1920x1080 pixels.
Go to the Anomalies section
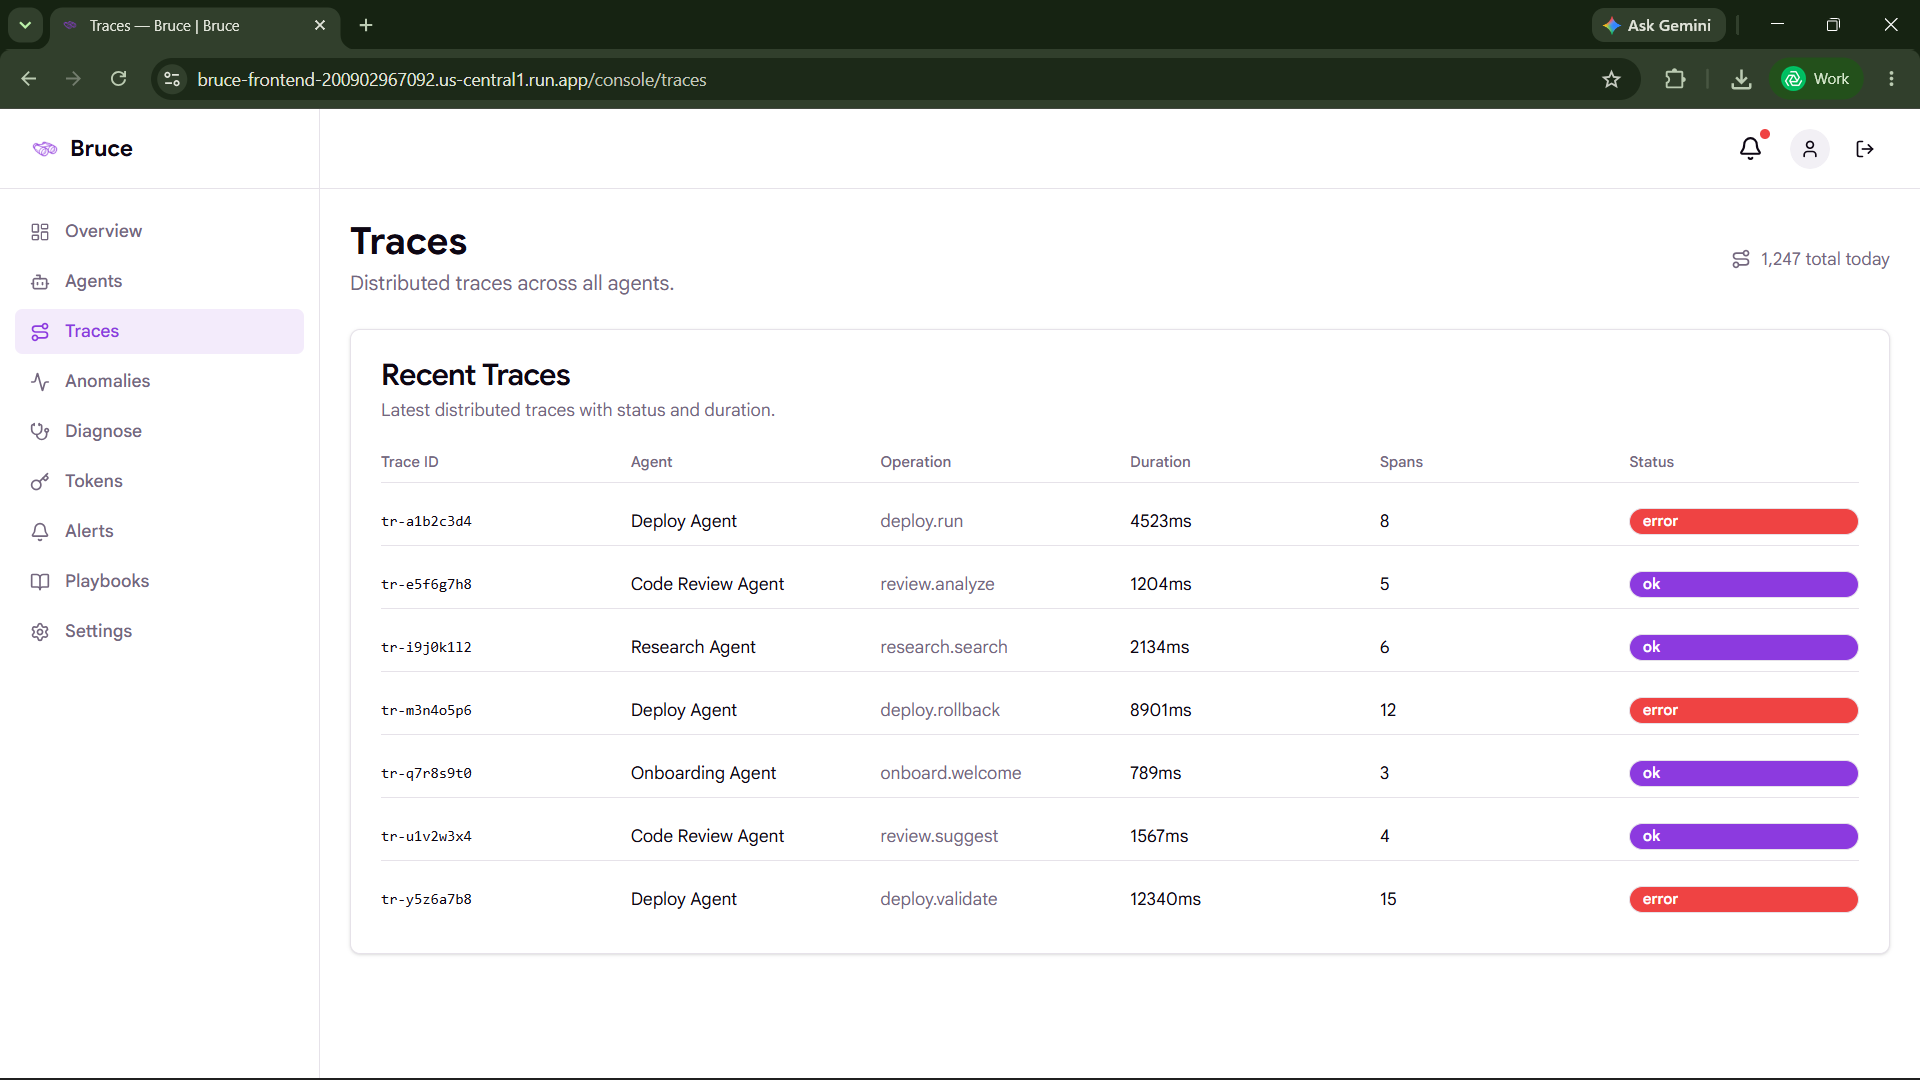(x=159, y=381)
